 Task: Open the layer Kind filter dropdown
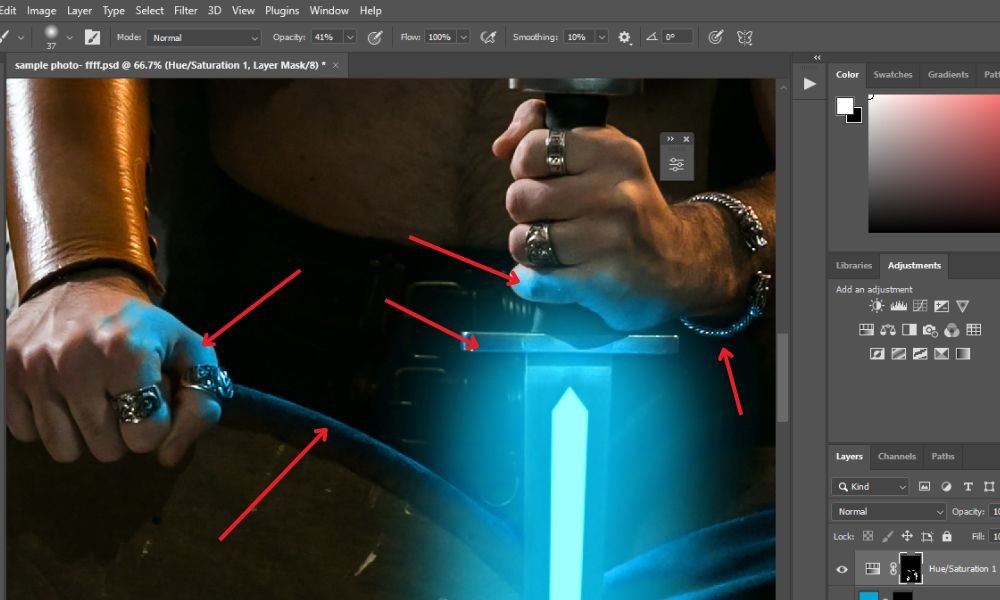click(870, 487)
